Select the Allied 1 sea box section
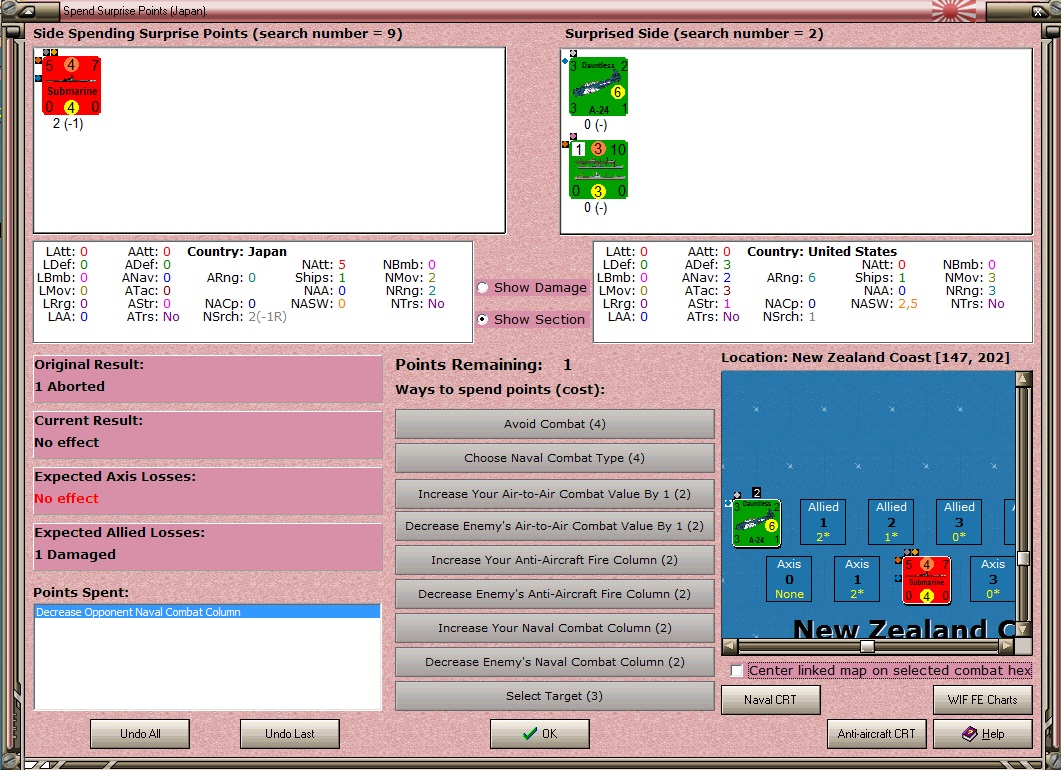1061x770 pixels. (823, 521)
